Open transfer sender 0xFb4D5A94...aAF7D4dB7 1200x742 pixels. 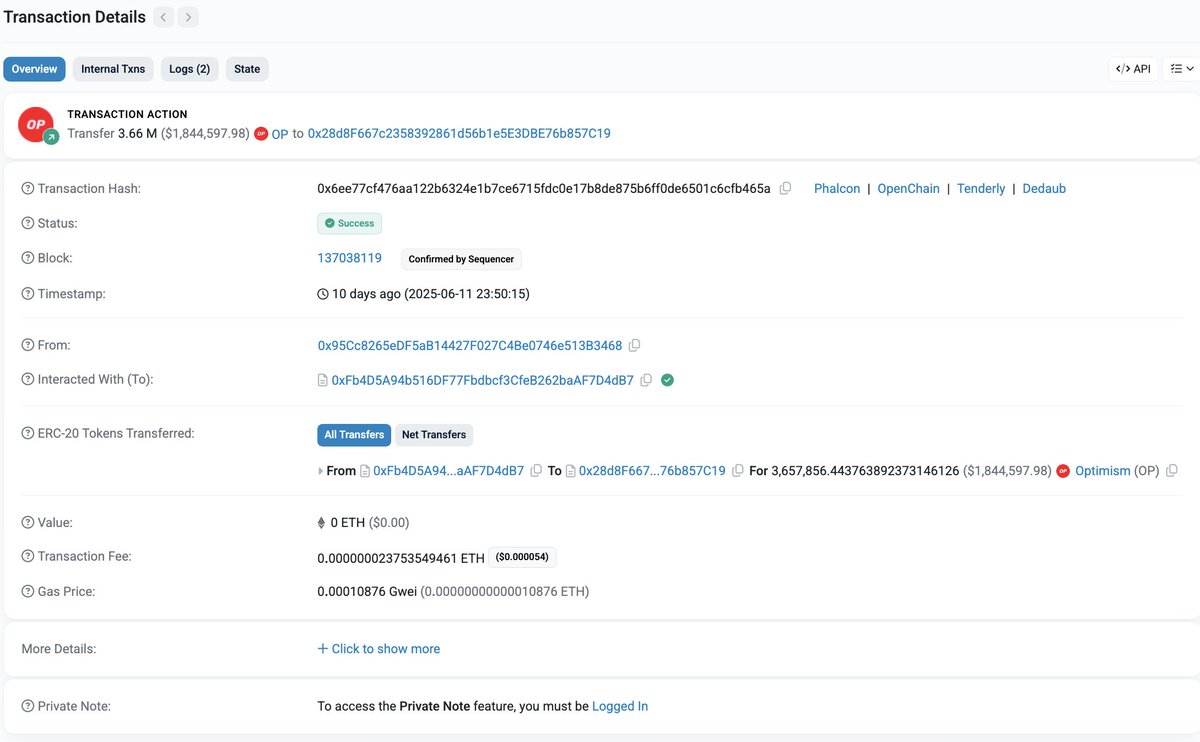448,470
